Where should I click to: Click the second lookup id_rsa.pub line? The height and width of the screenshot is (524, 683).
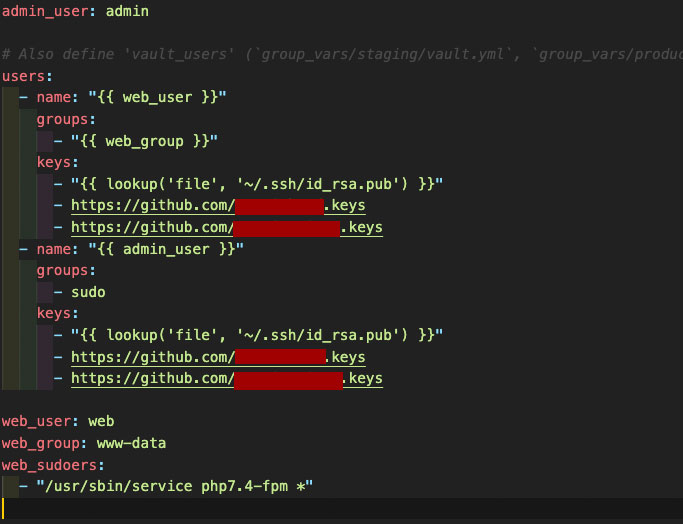(x=248, y=335)
